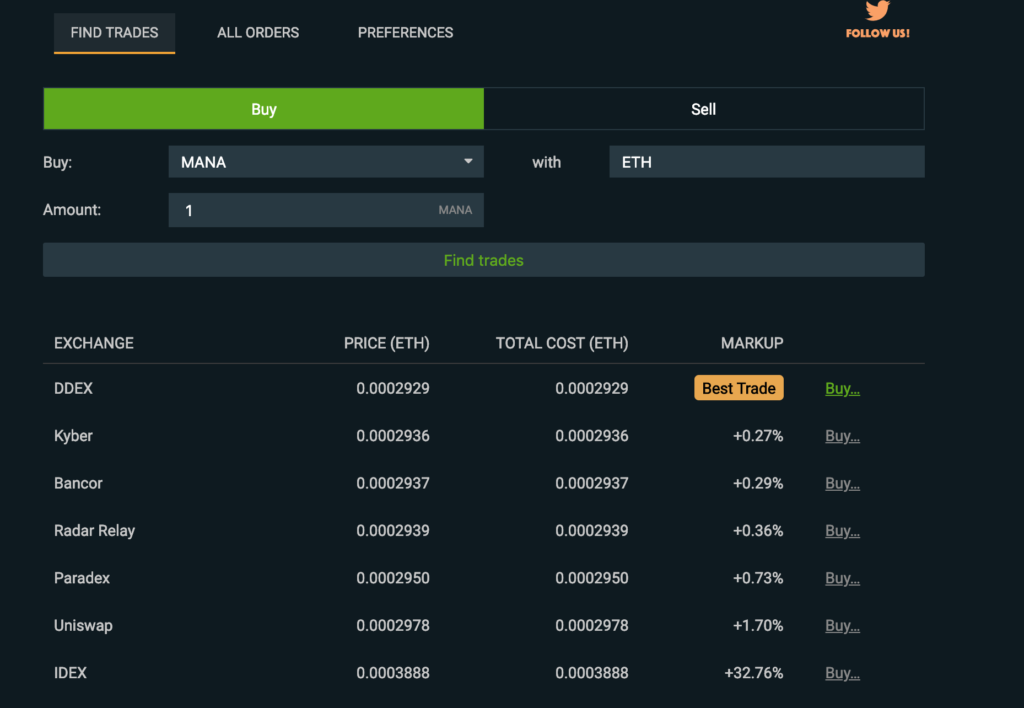
Task: Select the IDEX exchange name
Action: 71,673
